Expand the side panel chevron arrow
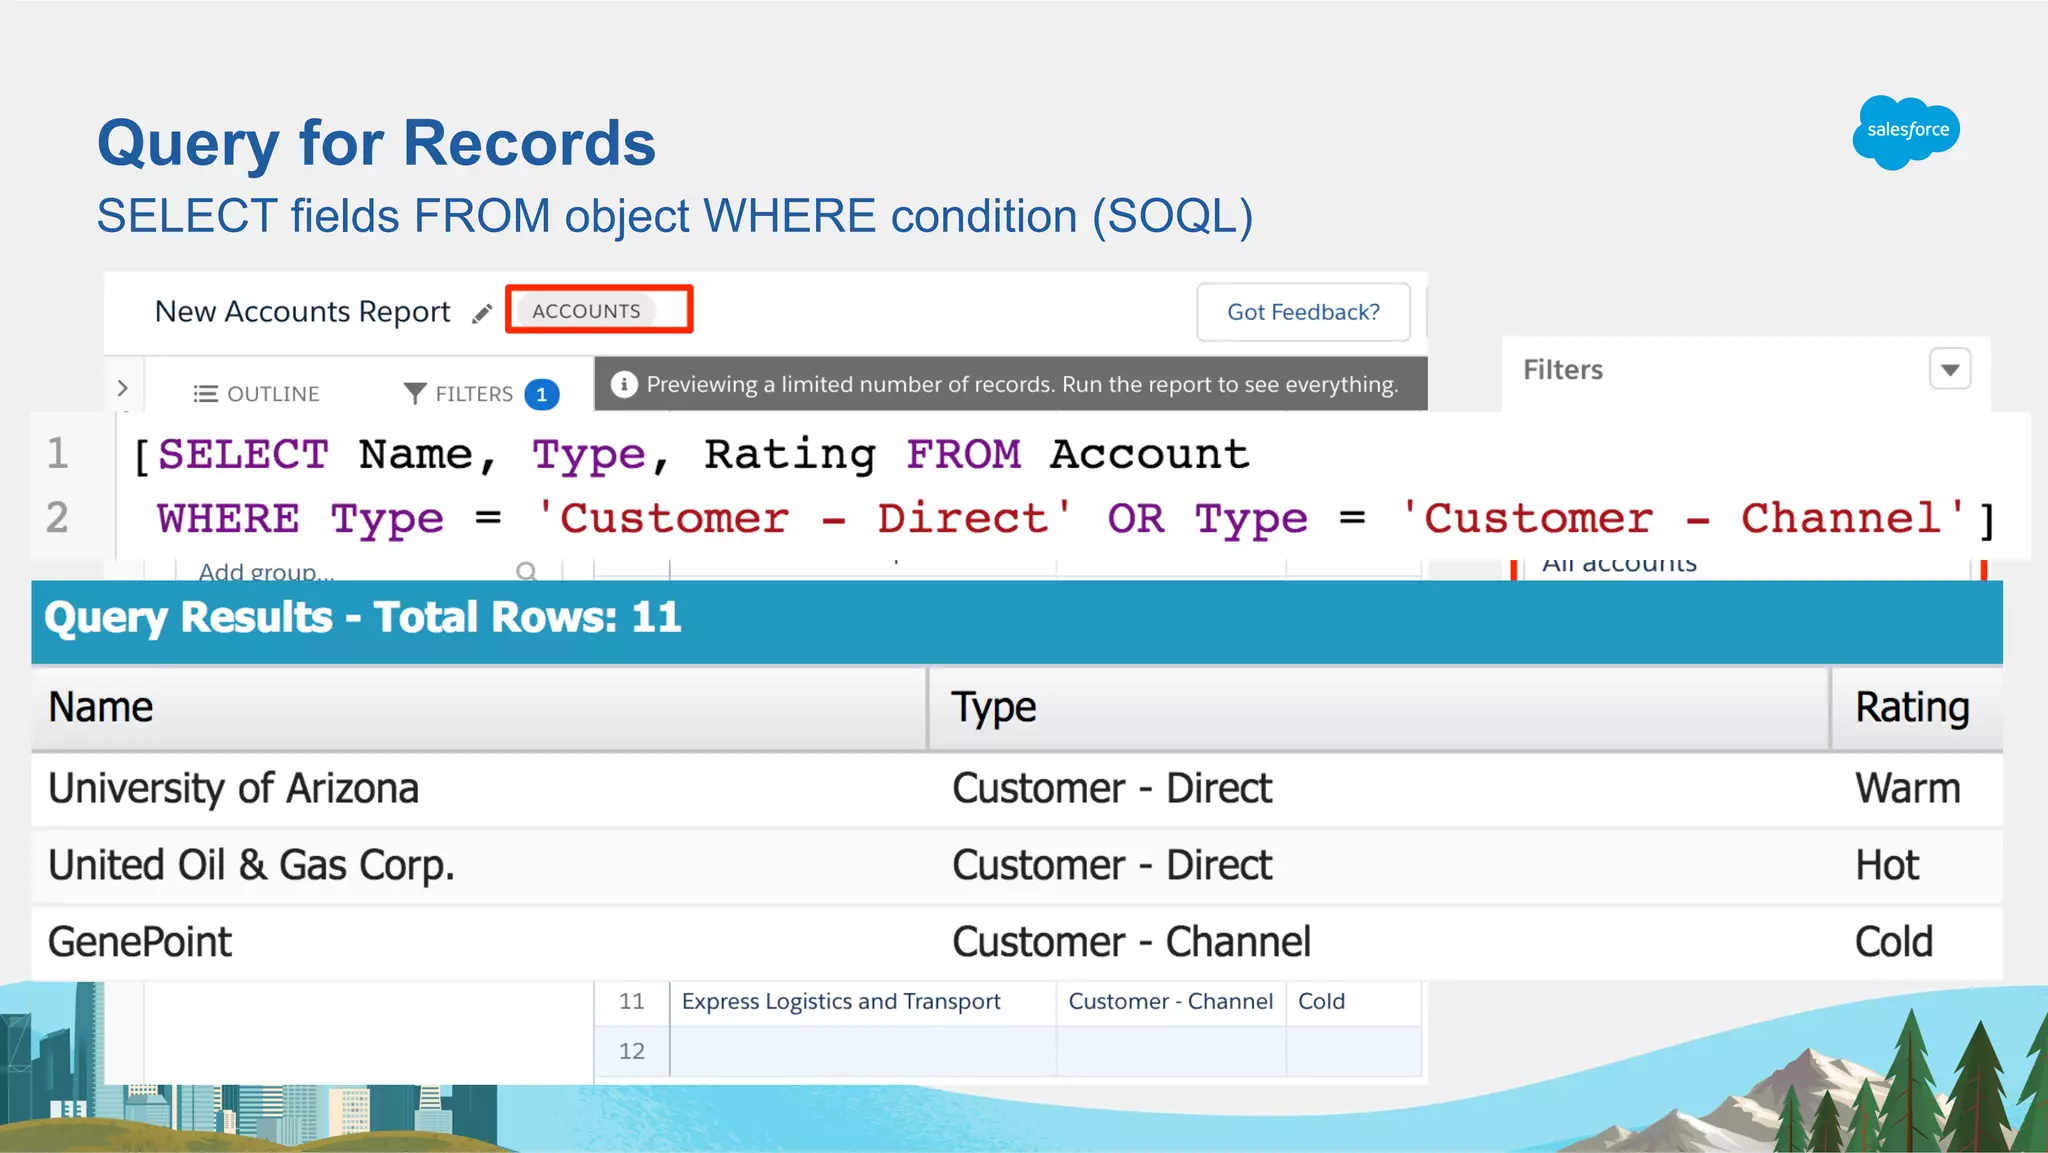Screen dimensions: 2048x1153 click(x=123, y=388)
